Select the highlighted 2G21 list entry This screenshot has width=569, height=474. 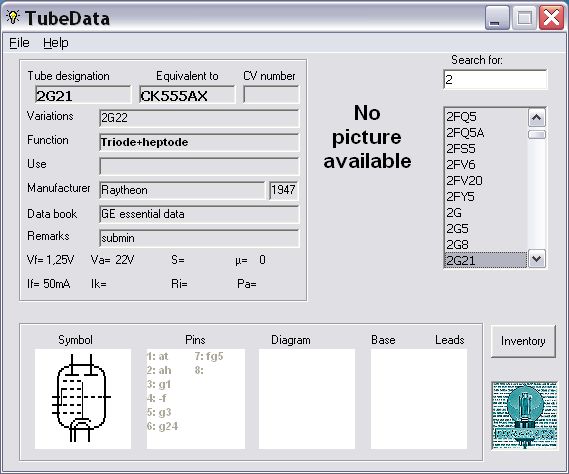click(x=486, y=260)
